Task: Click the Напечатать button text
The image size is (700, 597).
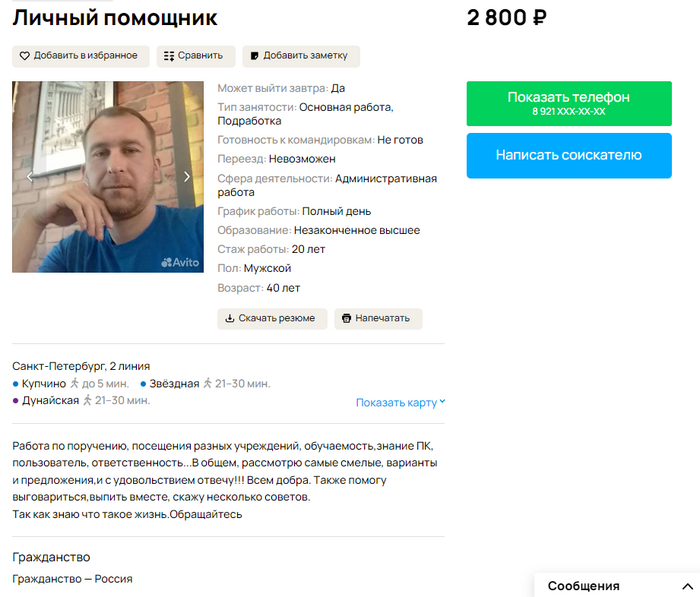Action: pyautogui.click(x=383, y=318)
